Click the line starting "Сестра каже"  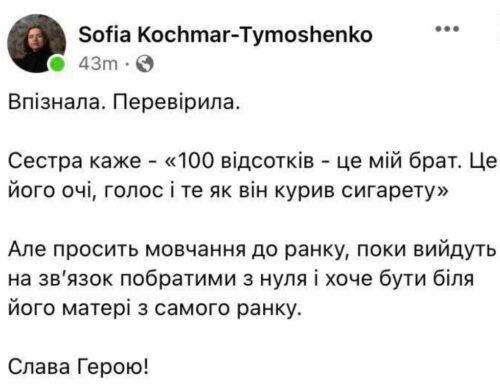click(252, 162)
